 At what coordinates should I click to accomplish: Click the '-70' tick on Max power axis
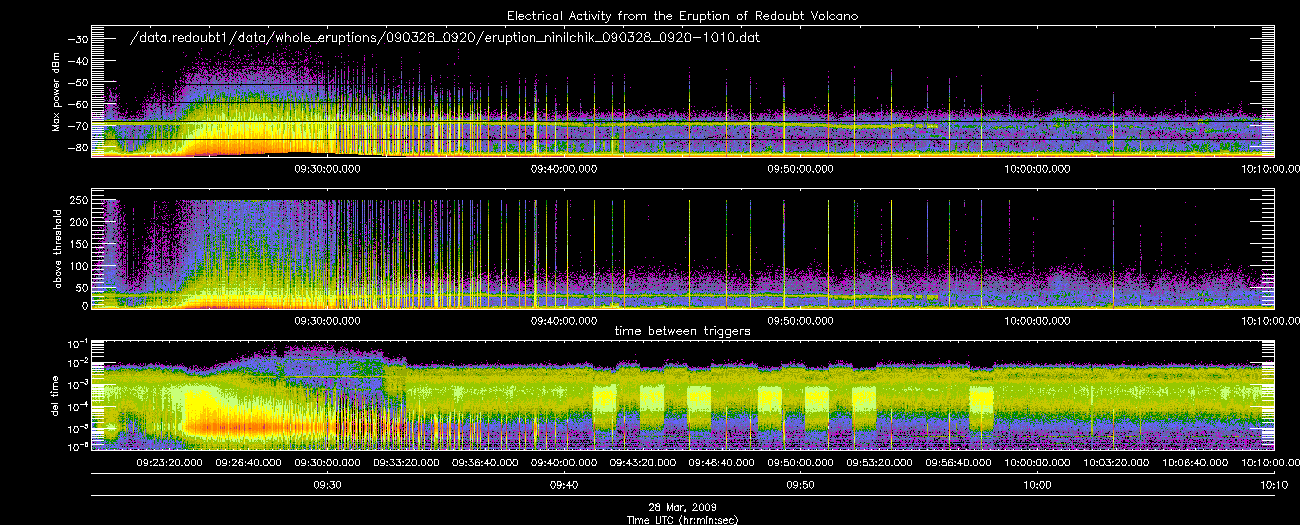coord(77,126)
